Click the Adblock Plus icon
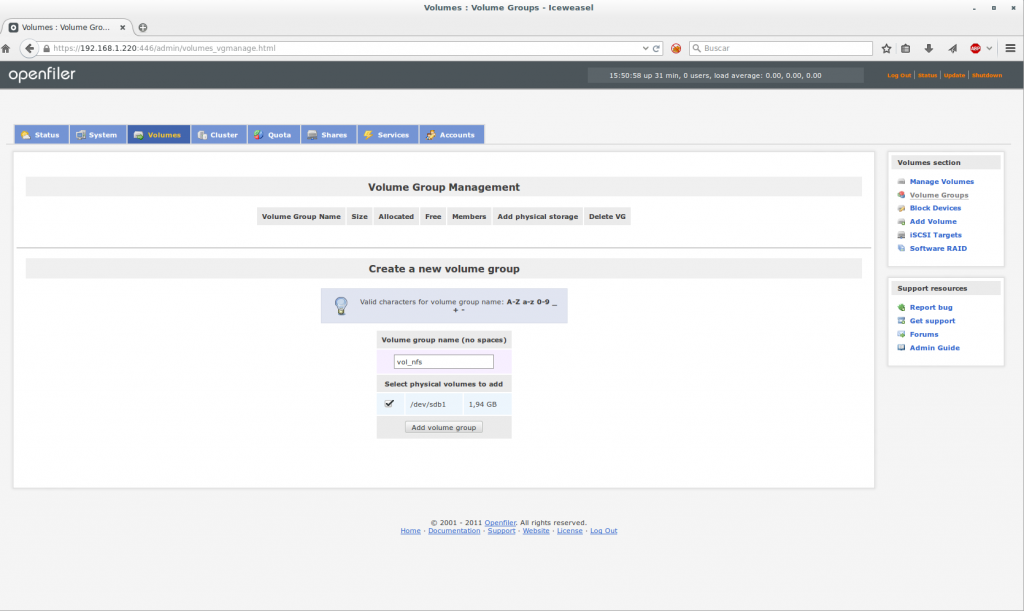This screenshot has height=611, width=1024. click(976, 48)
